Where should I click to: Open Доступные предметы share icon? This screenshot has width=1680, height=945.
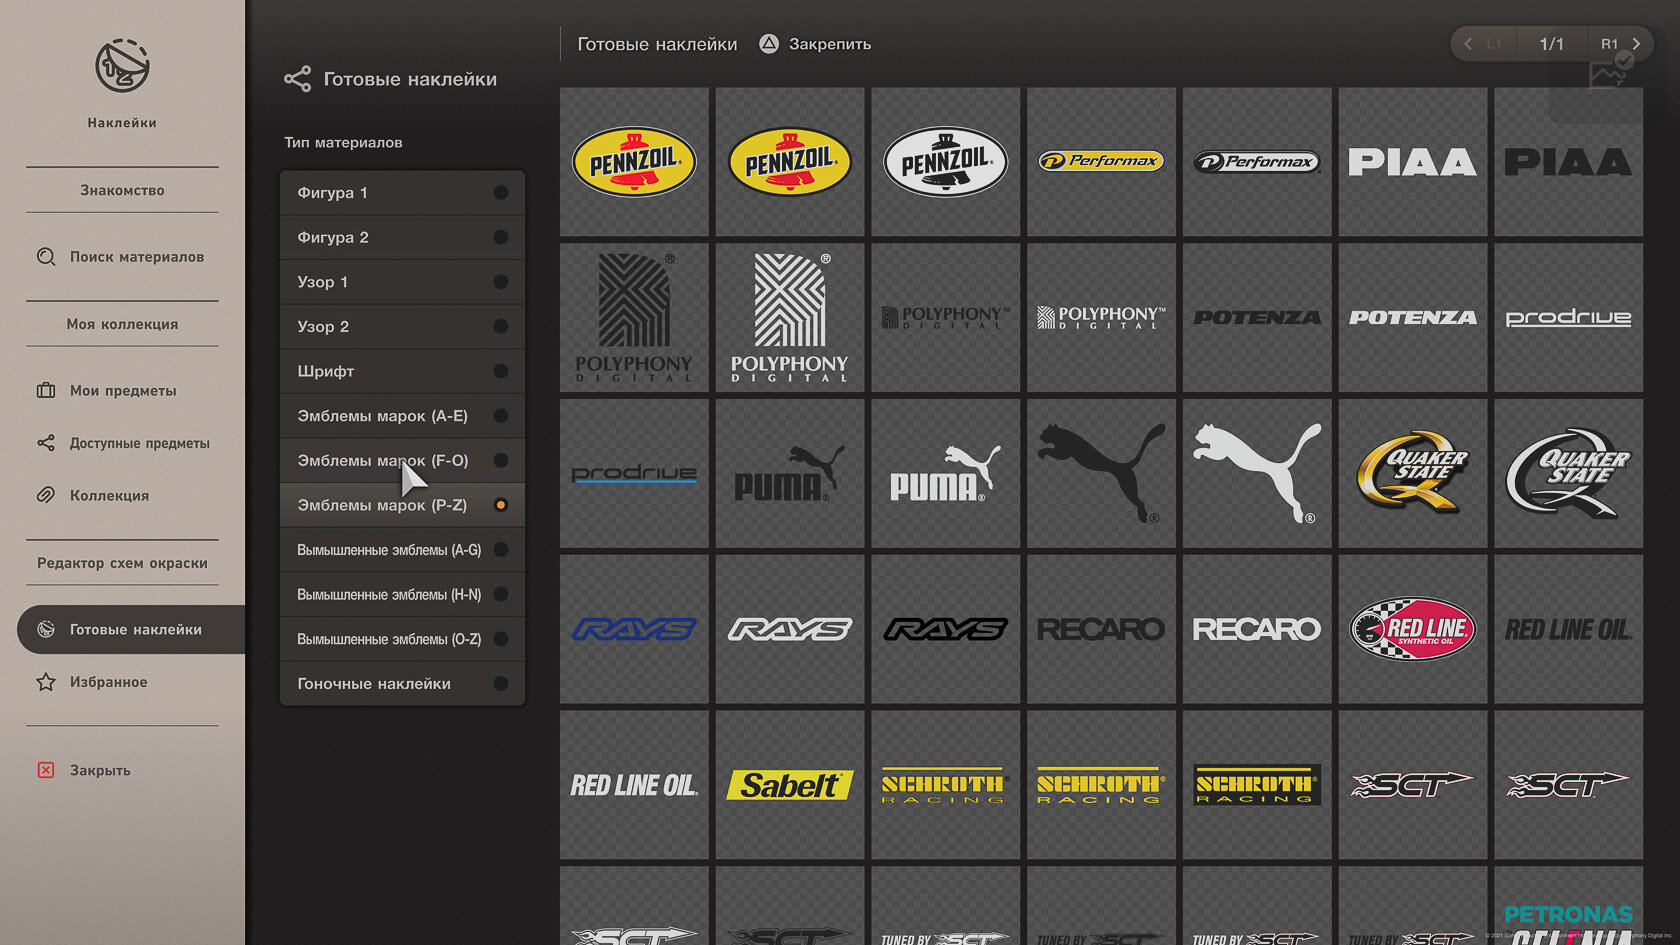[46, 442]
